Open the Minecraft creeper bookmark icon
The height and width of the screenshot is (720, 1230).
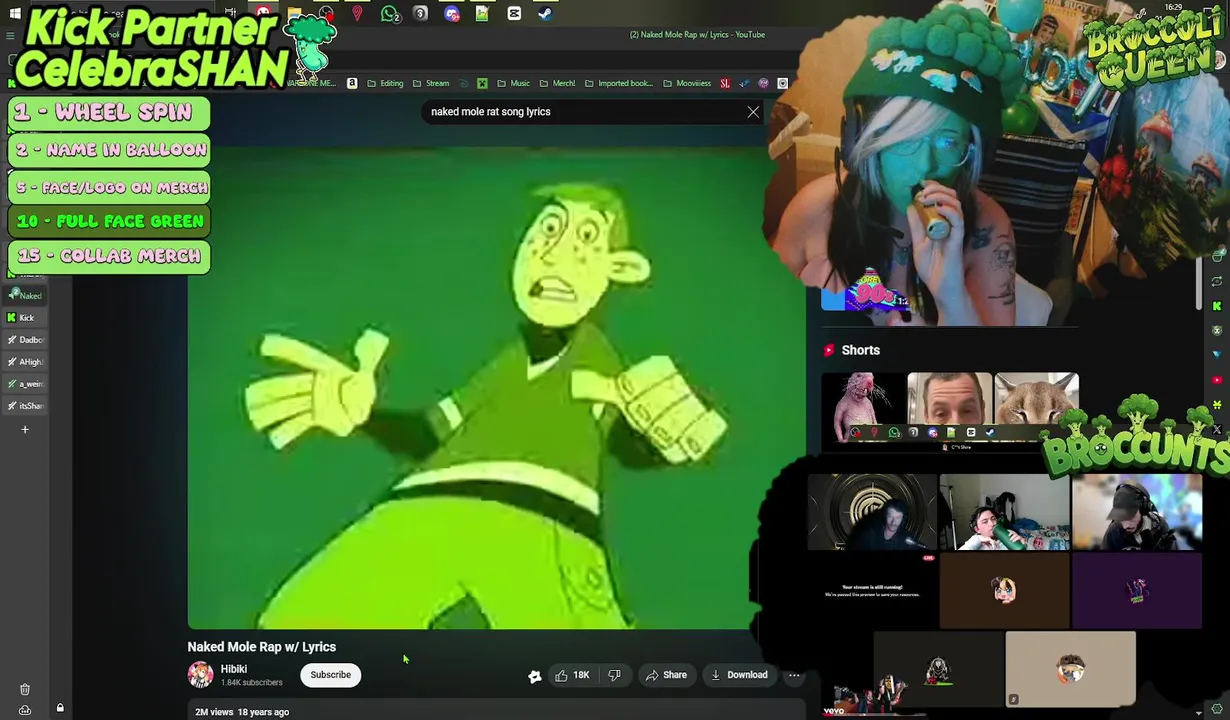[x=482, y=83]
